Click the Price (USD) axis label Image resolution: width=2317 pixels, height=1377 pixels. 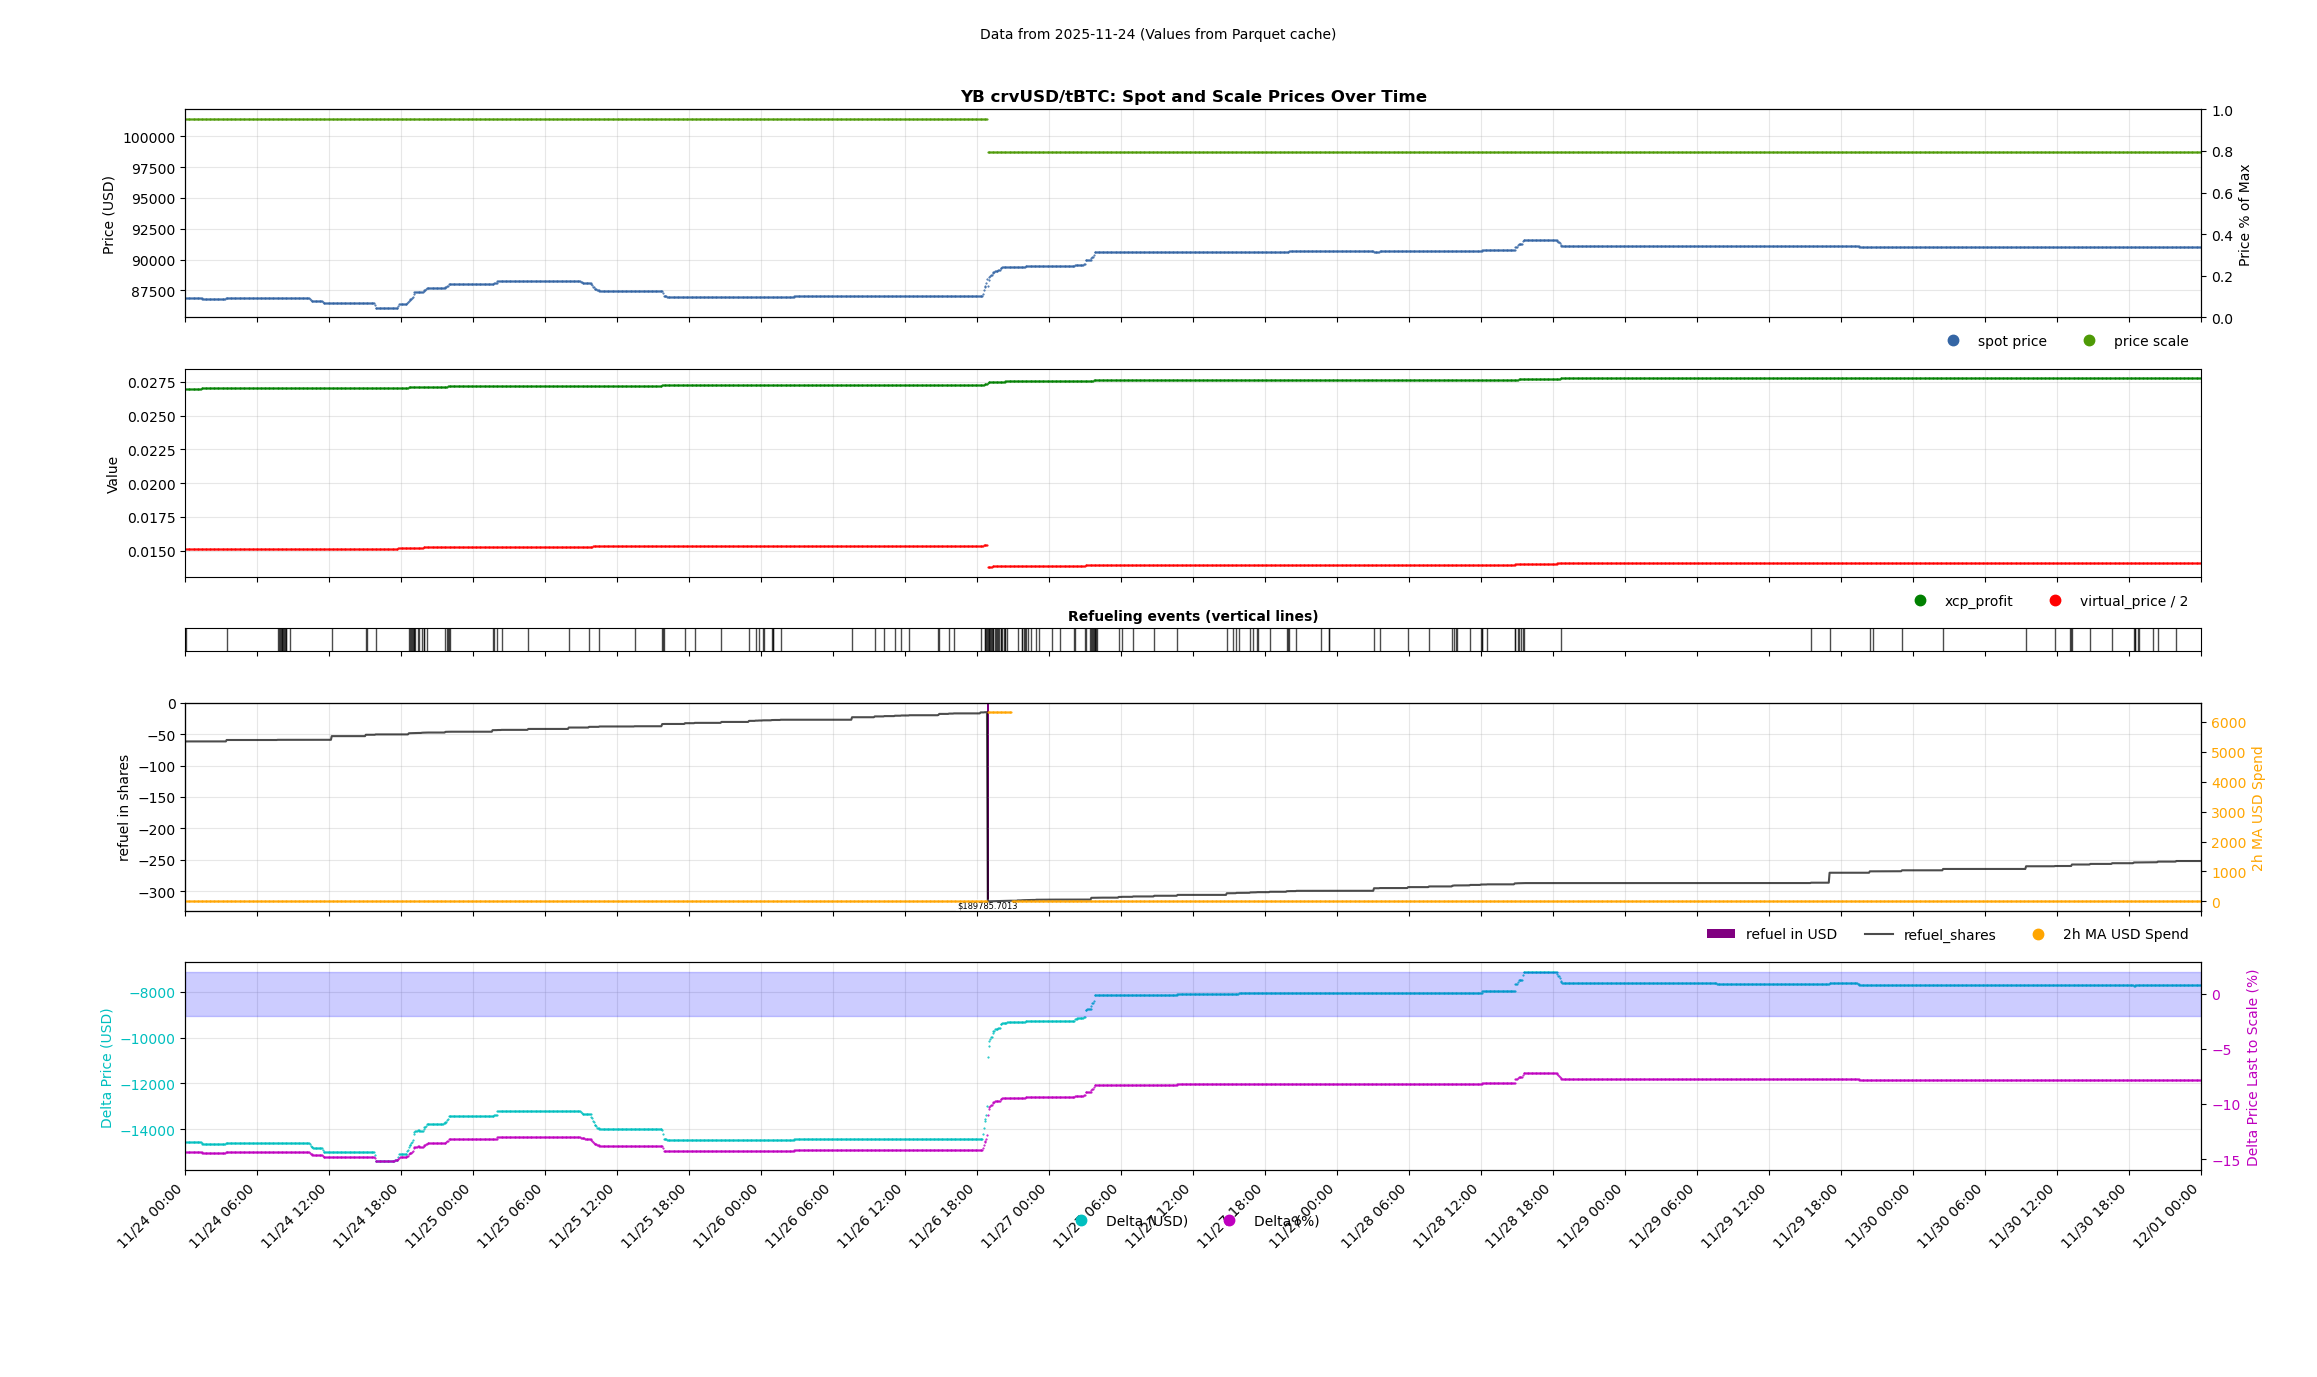[109, 215]
